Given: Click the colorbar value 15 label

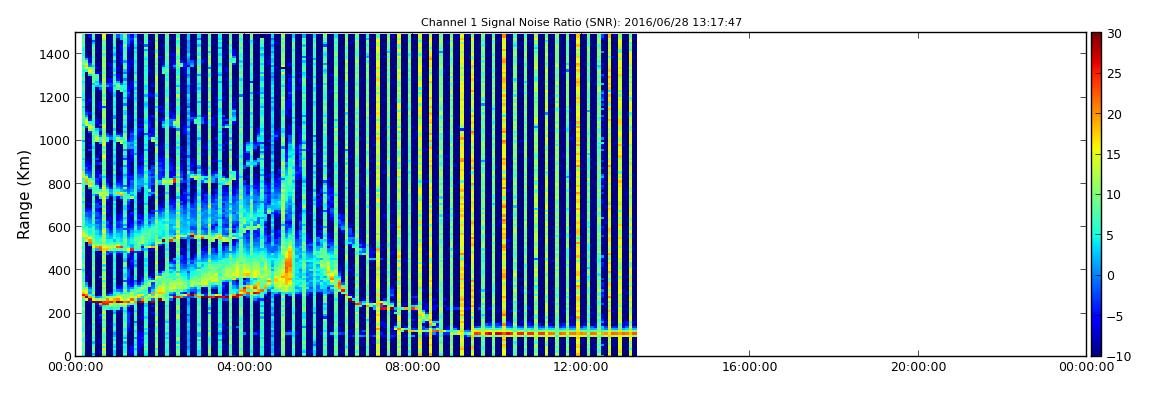Looking at the screenshot, I should [1113, 155].
